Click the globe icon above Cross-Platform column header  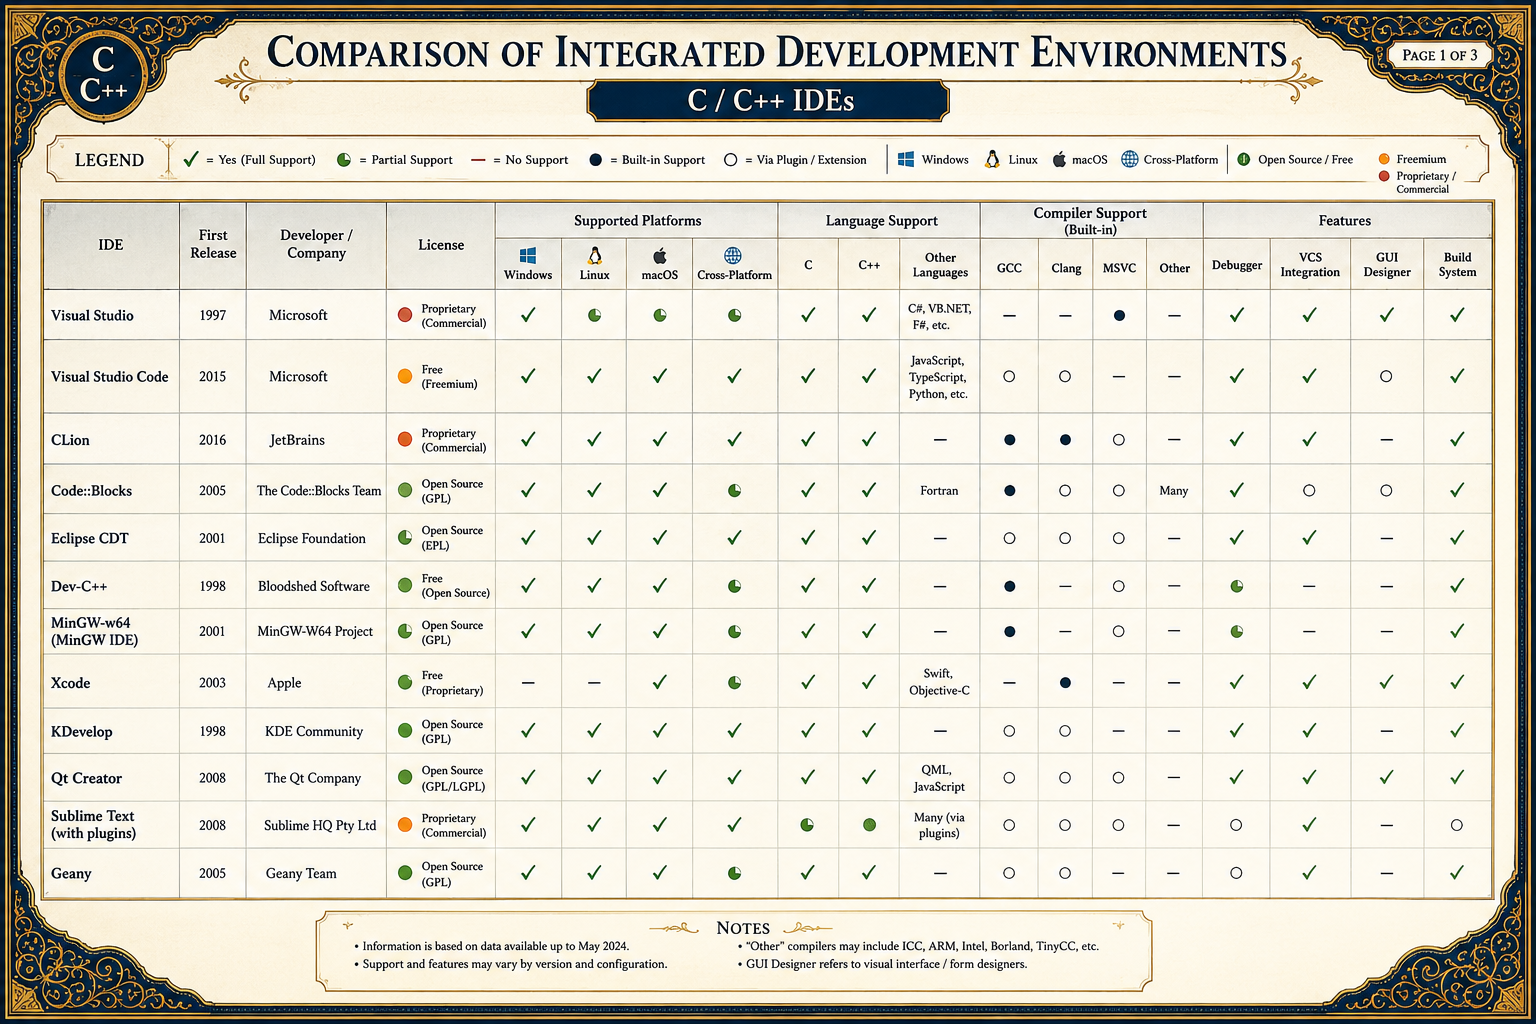tap(733, 255)
